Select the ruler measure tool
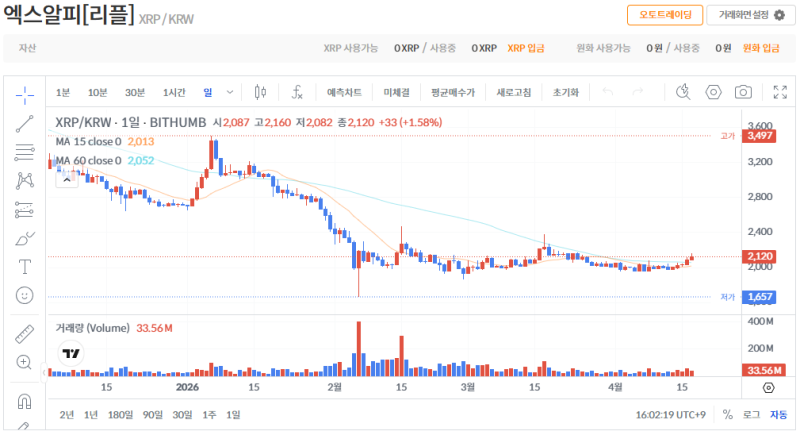 [24, 334]
